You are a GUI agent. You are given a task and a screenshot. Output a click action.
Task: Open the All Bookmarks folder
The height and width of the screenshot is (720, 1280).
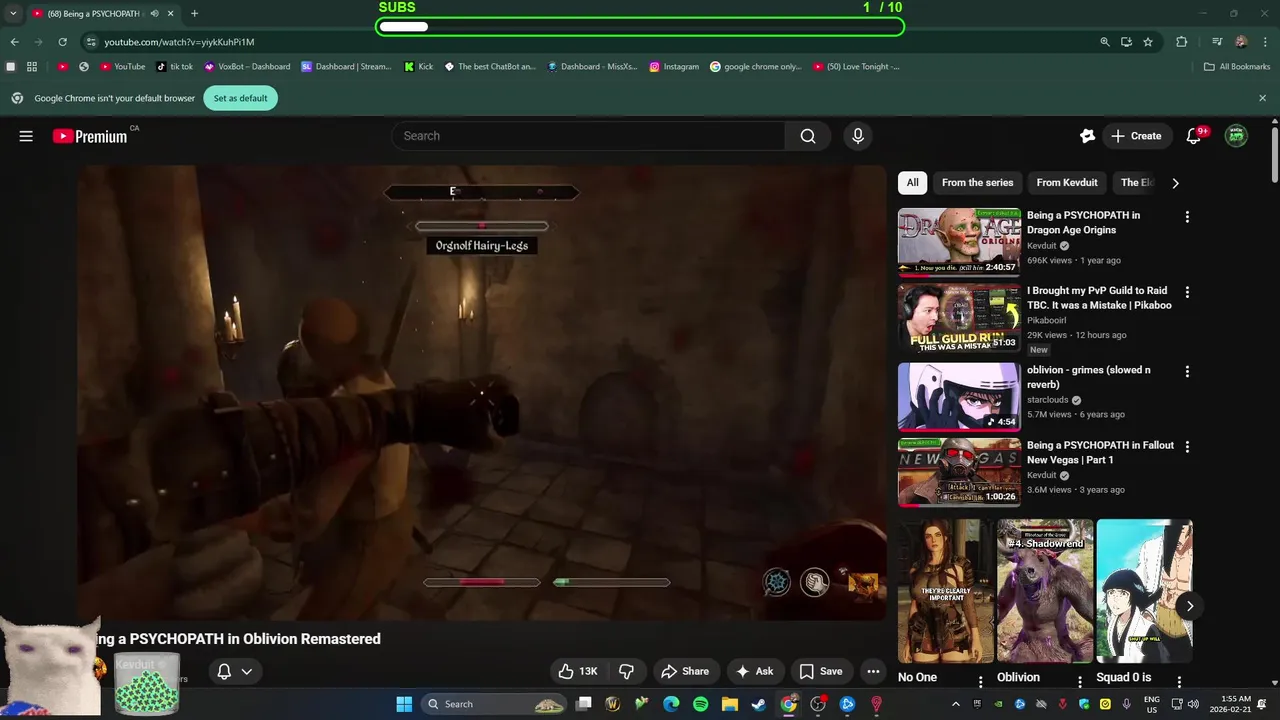tap(1237, 67)
